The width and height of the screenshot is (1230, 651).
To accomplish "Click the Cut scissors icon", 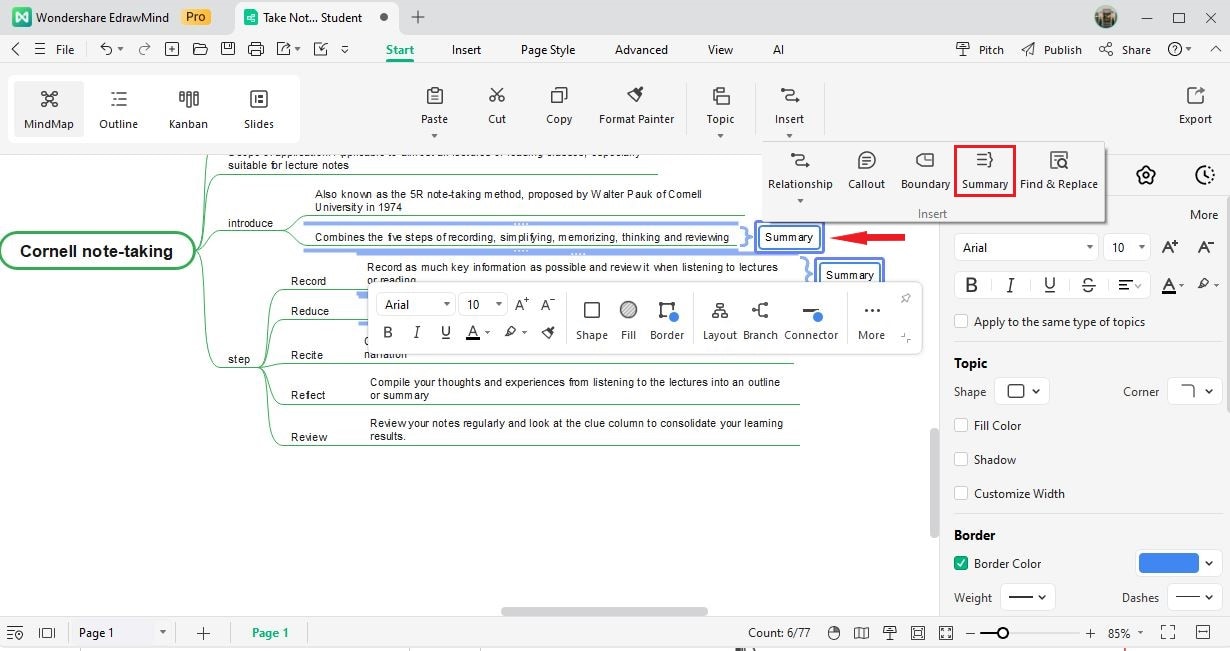I will [497, 106].
